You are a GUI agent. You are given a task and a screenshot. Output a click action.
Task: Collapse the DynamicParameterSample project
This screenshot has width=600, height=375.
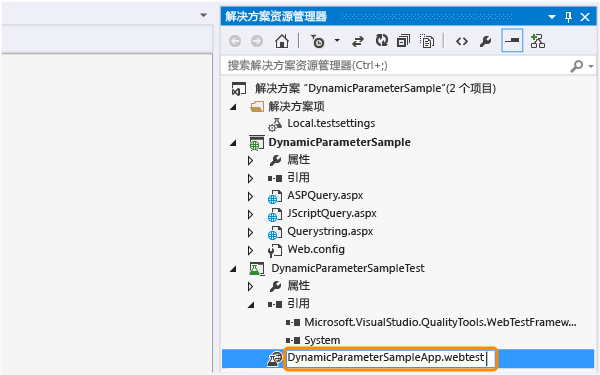point(233,143)
